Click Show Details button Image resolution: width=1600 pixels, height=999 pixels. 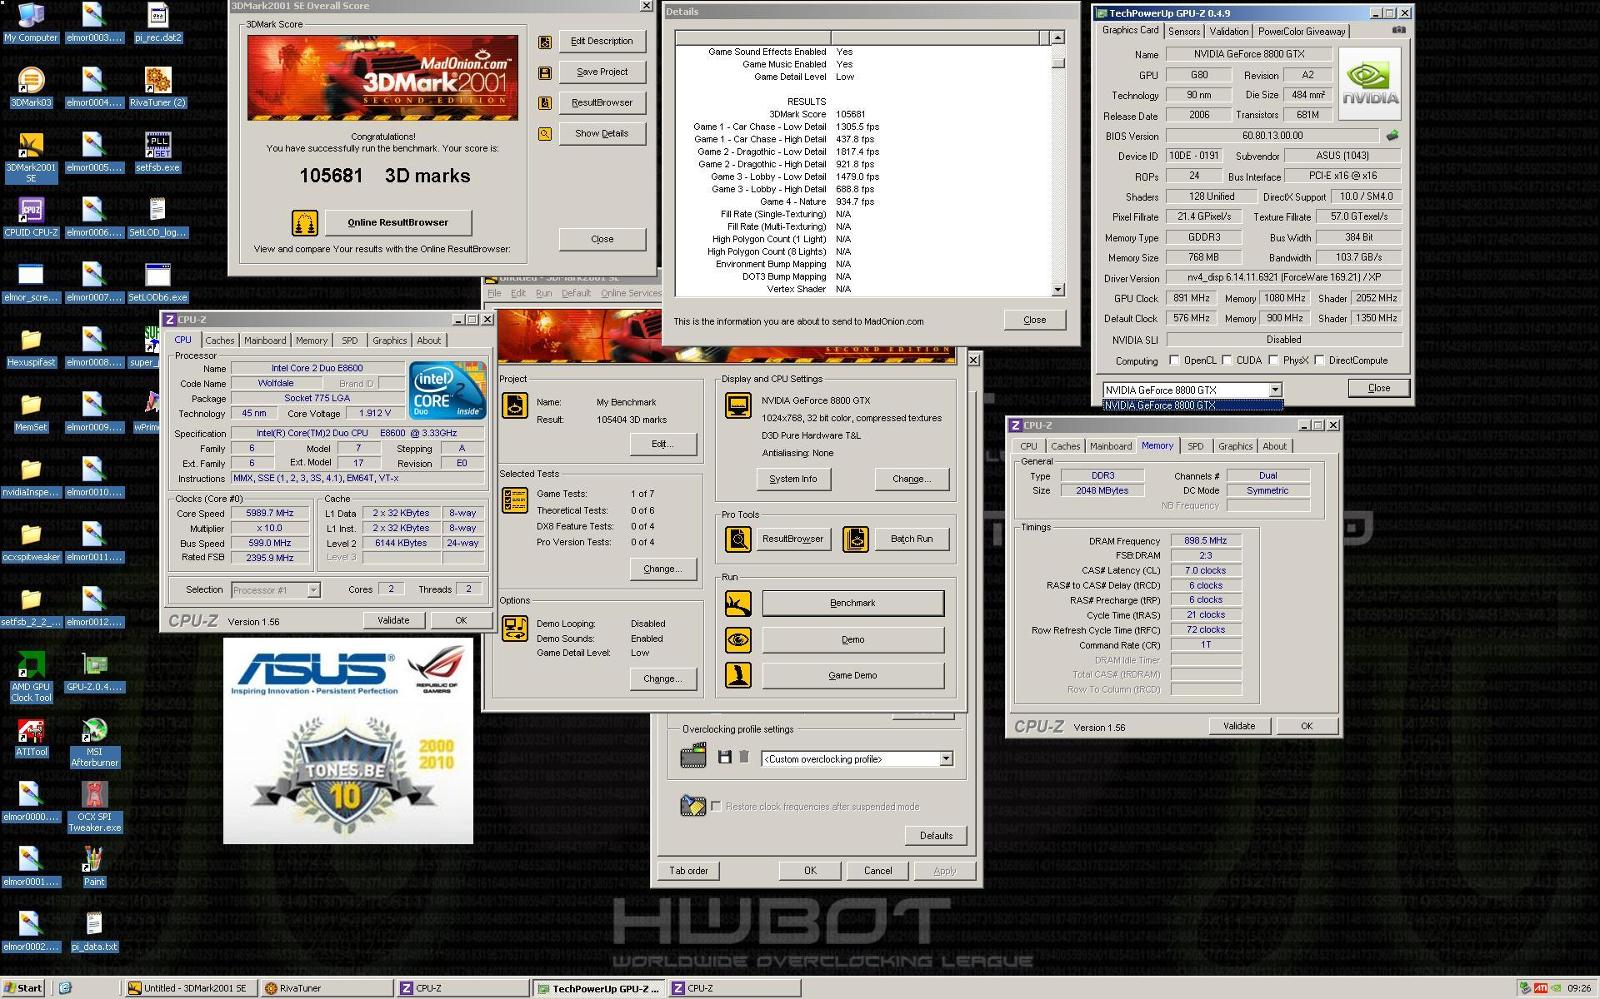pos(602,134)
